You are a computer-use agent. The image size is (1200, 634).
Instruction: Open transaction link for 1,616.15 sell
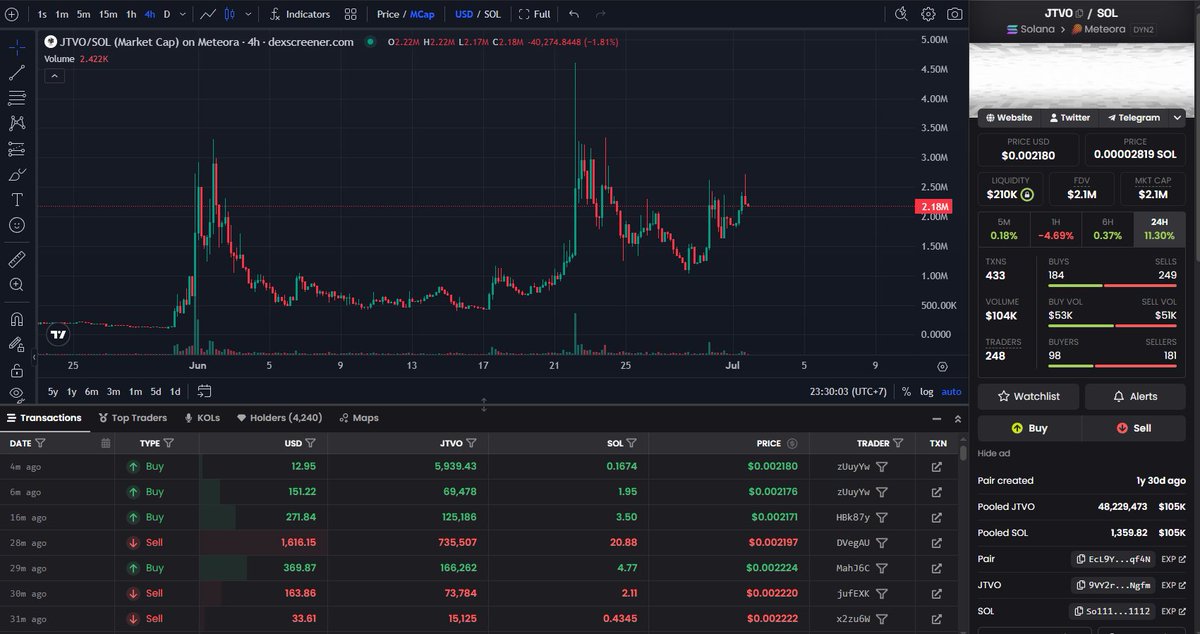point(936,542)
